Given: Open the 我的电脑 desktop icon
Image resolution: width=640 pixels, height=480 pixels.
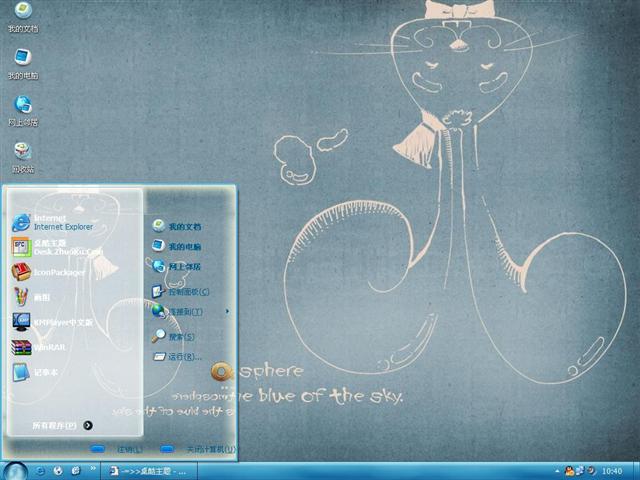Looking at the screenshot, I should (x=23, y=64).
